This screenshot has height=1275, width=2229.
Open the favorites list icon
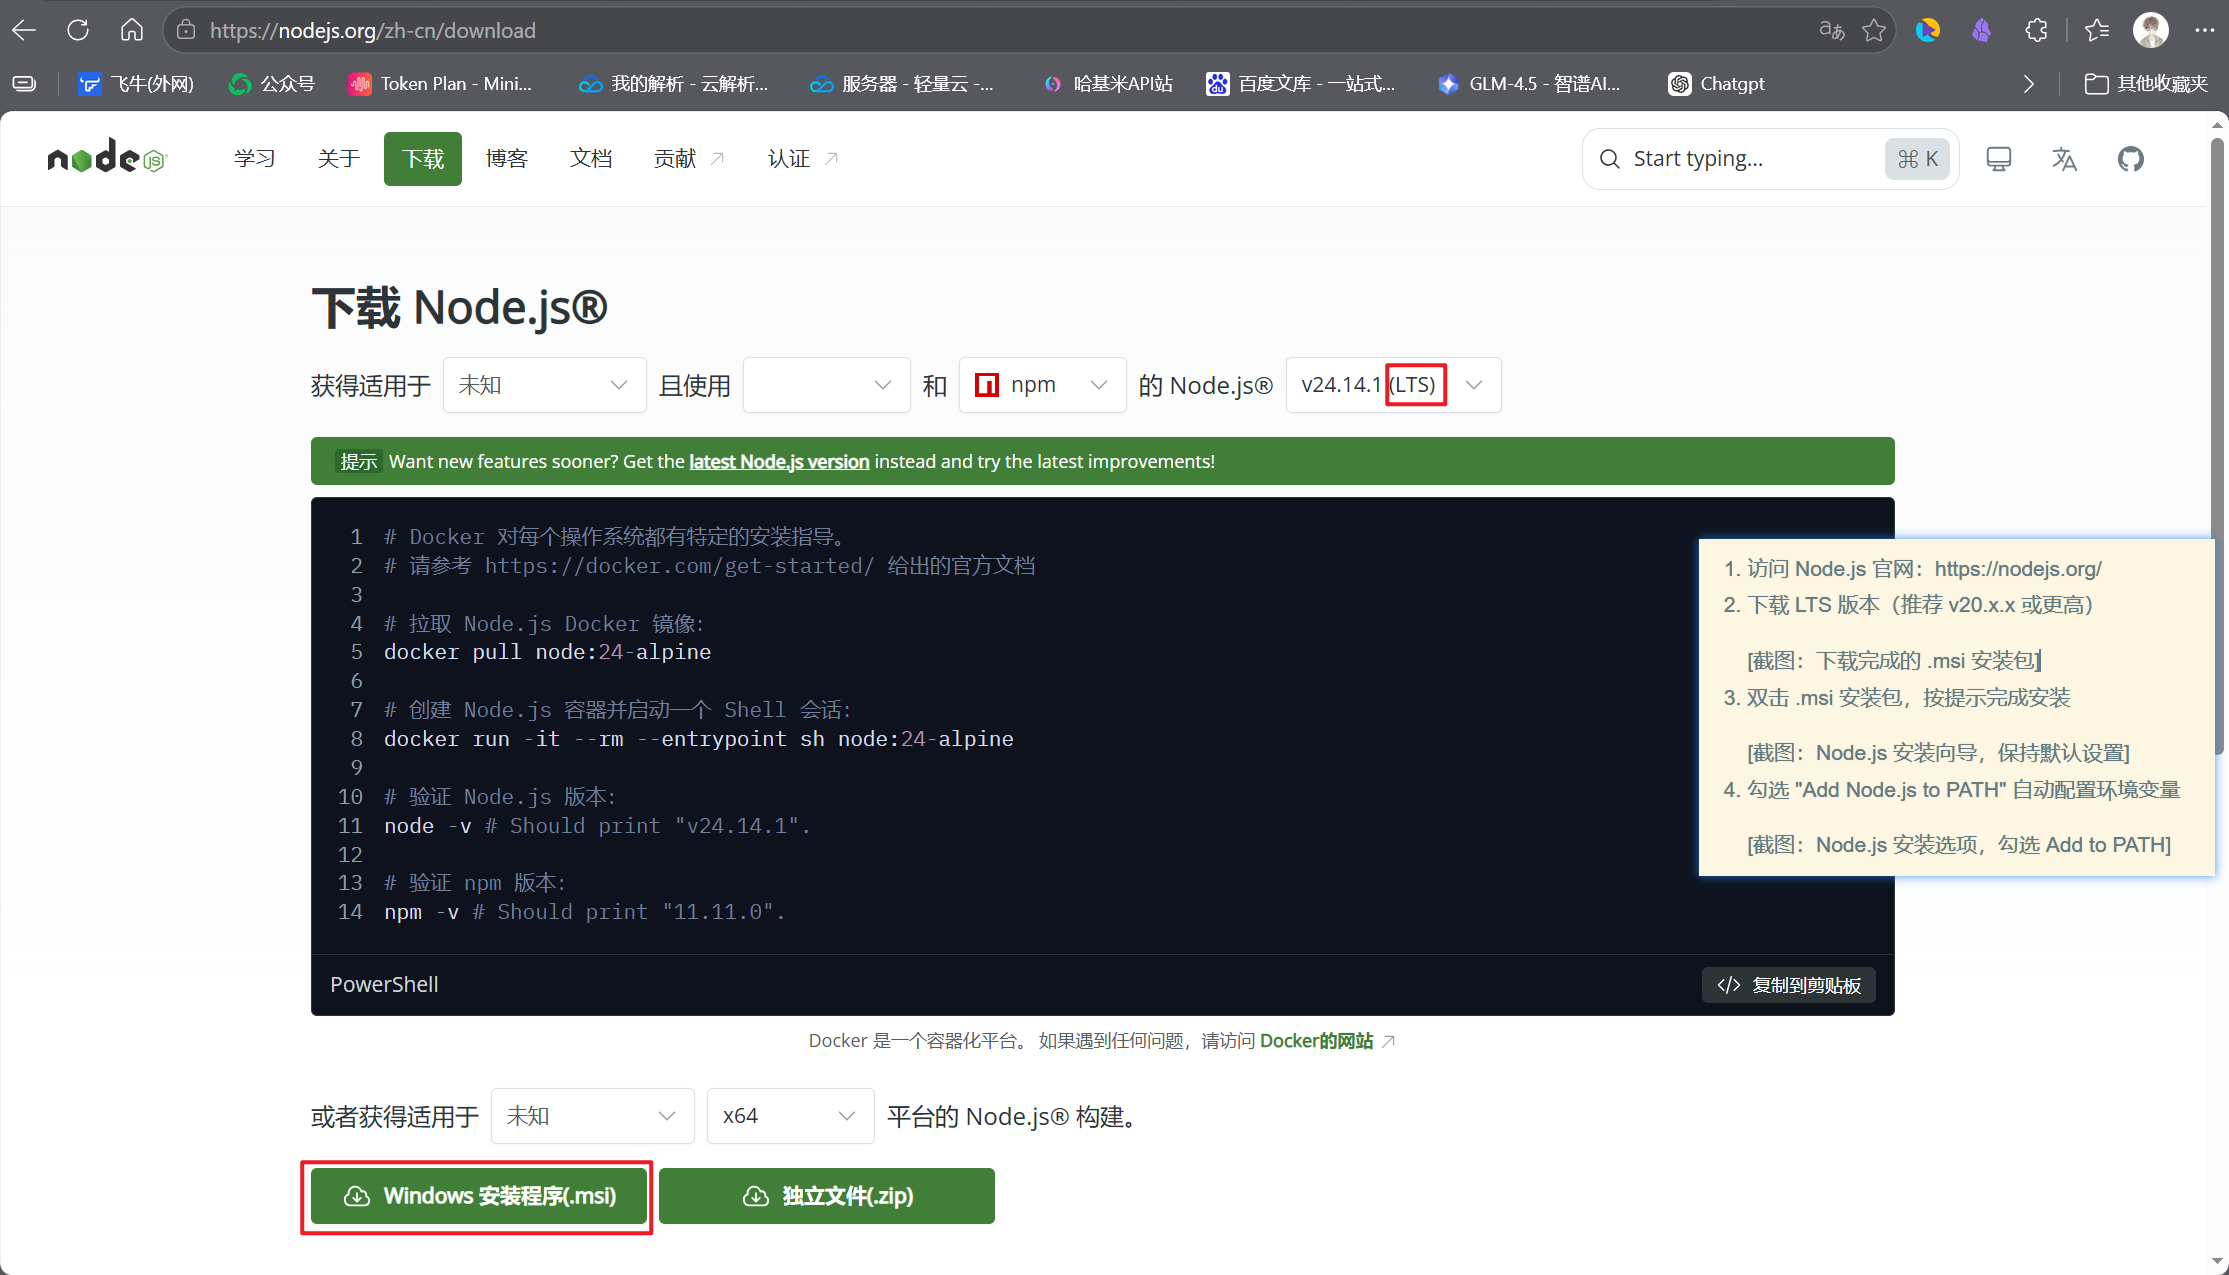[x=2097, y=31]
